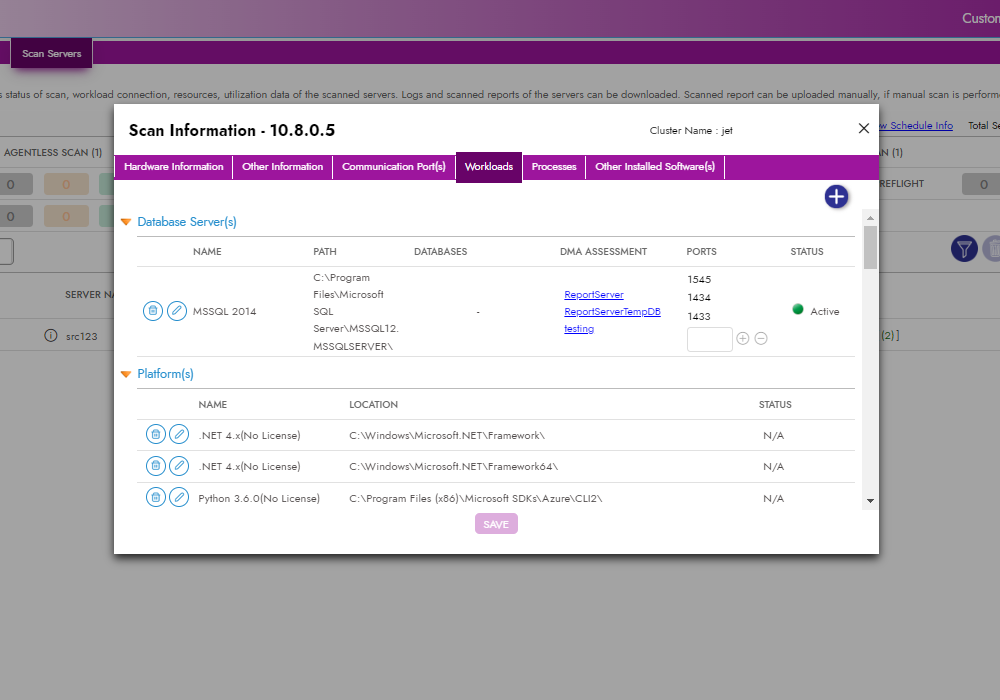The height and width of the screenshot is (700, 1000).
Task: Click the C:\Windows\Microsoft.NET\Framework64\ location
Action: 453,467
